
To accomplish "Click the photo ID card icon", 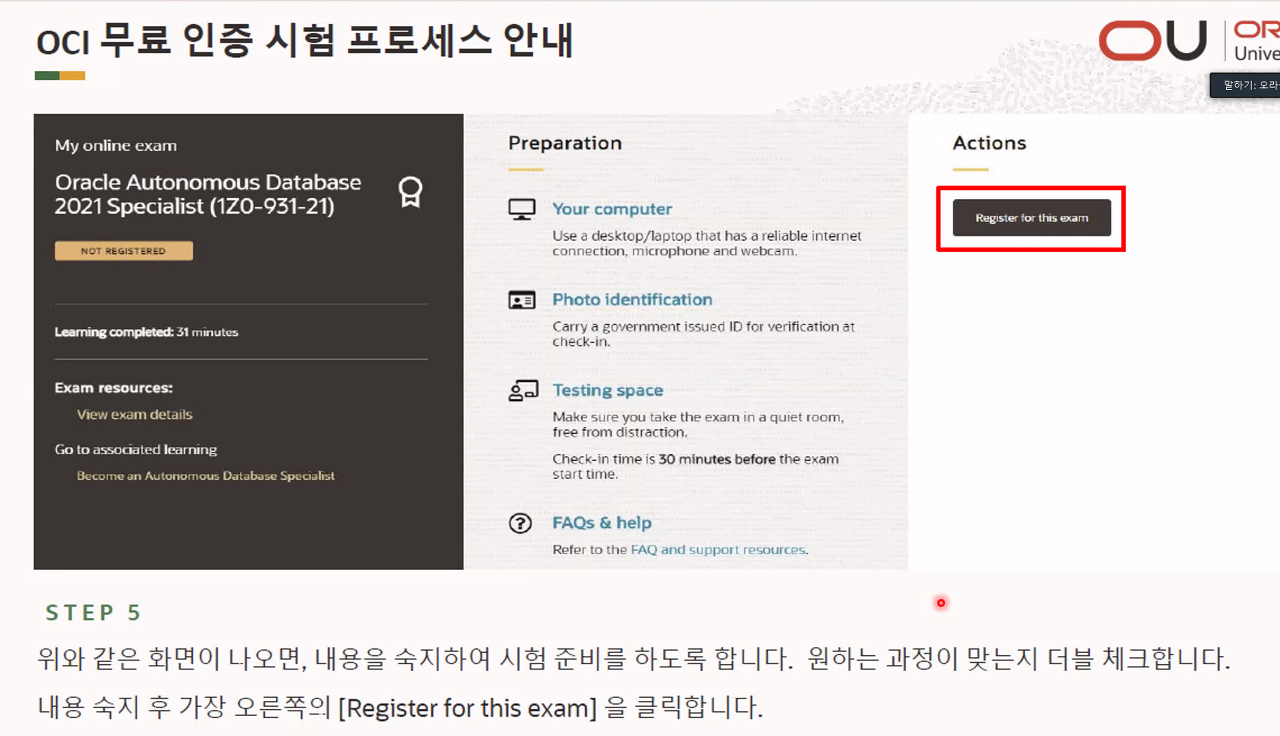I will (x=521, y=300).
